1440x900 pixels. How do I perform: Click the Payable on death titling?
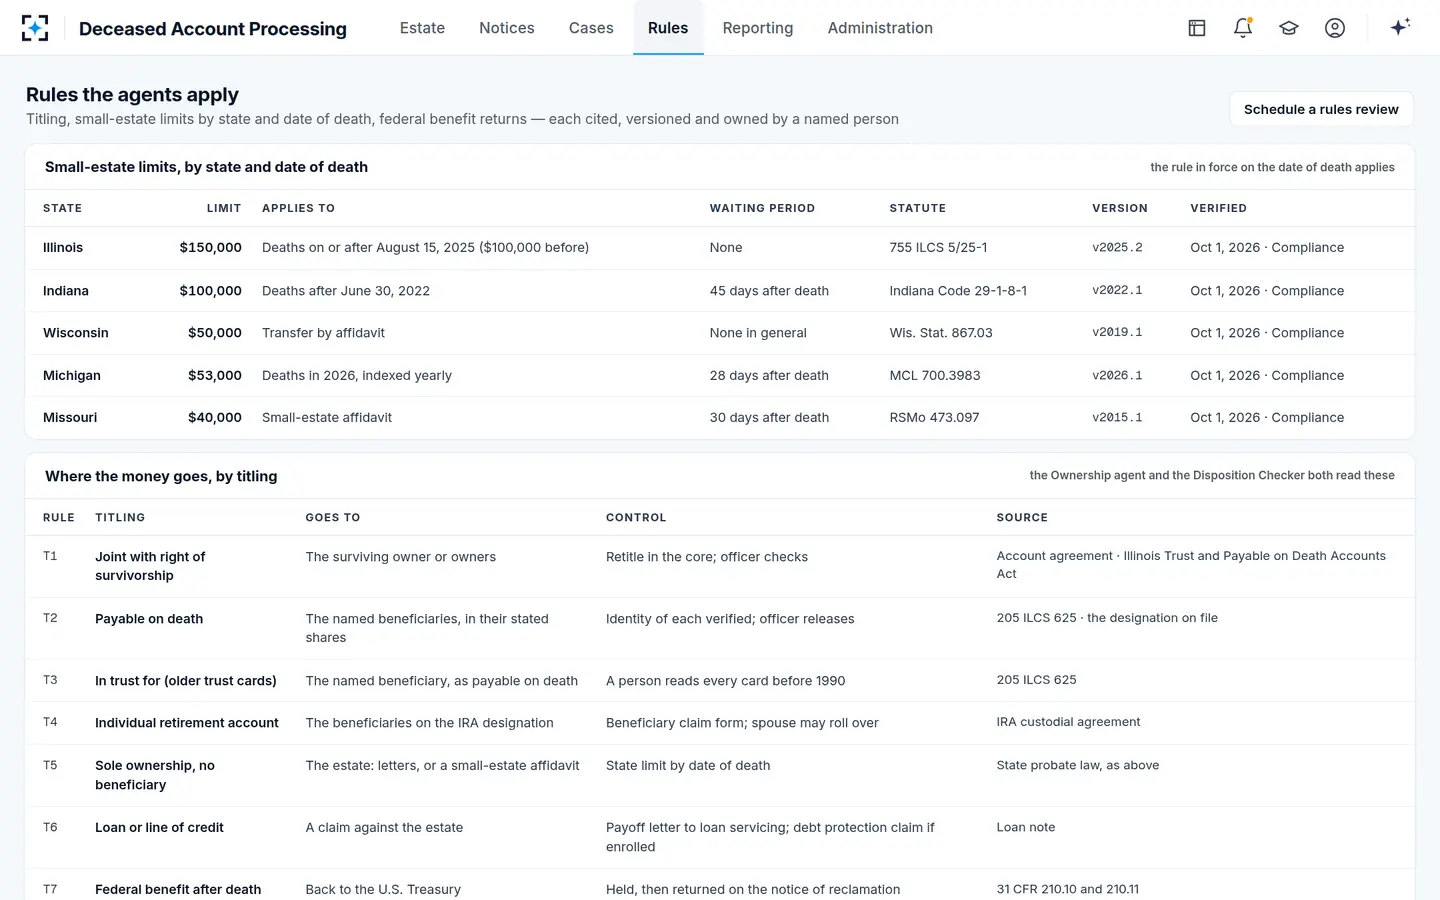tap(149, 619)
